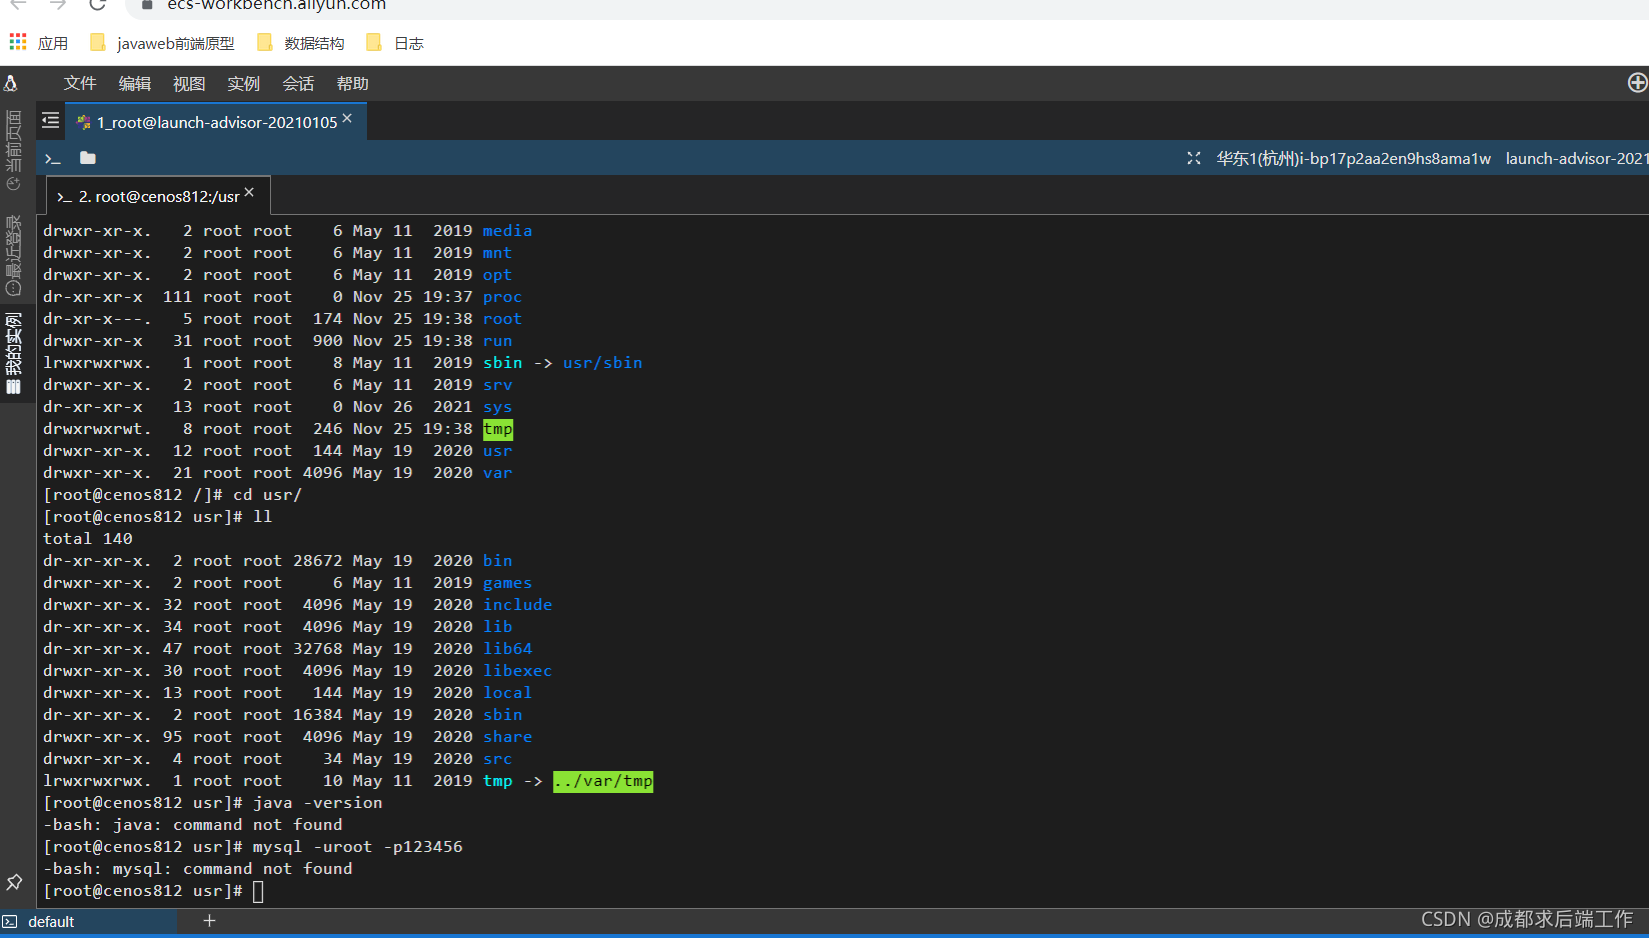The image size is (1649, 938).
Task: Click the '-bash: java: command not found' line
Action: [193, 825]
